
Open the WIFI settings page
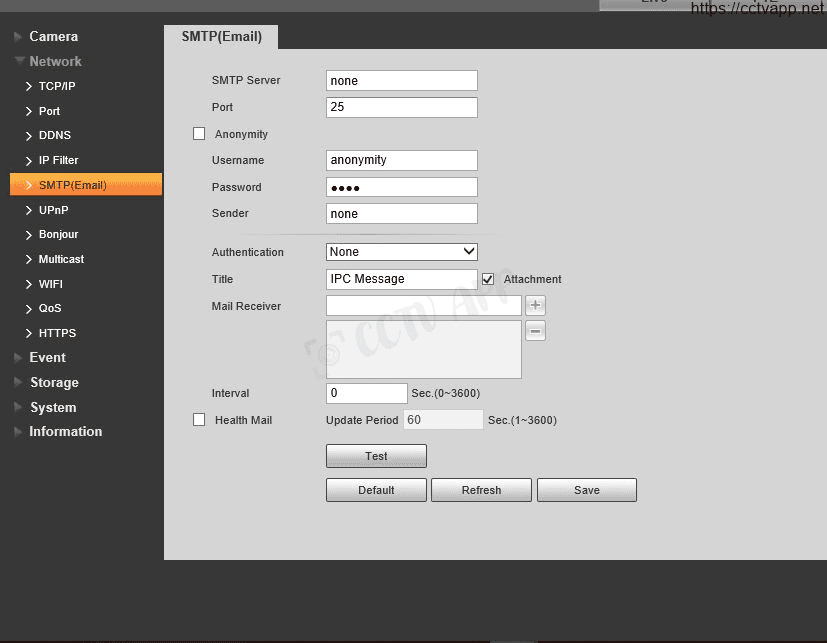point(50,284)
